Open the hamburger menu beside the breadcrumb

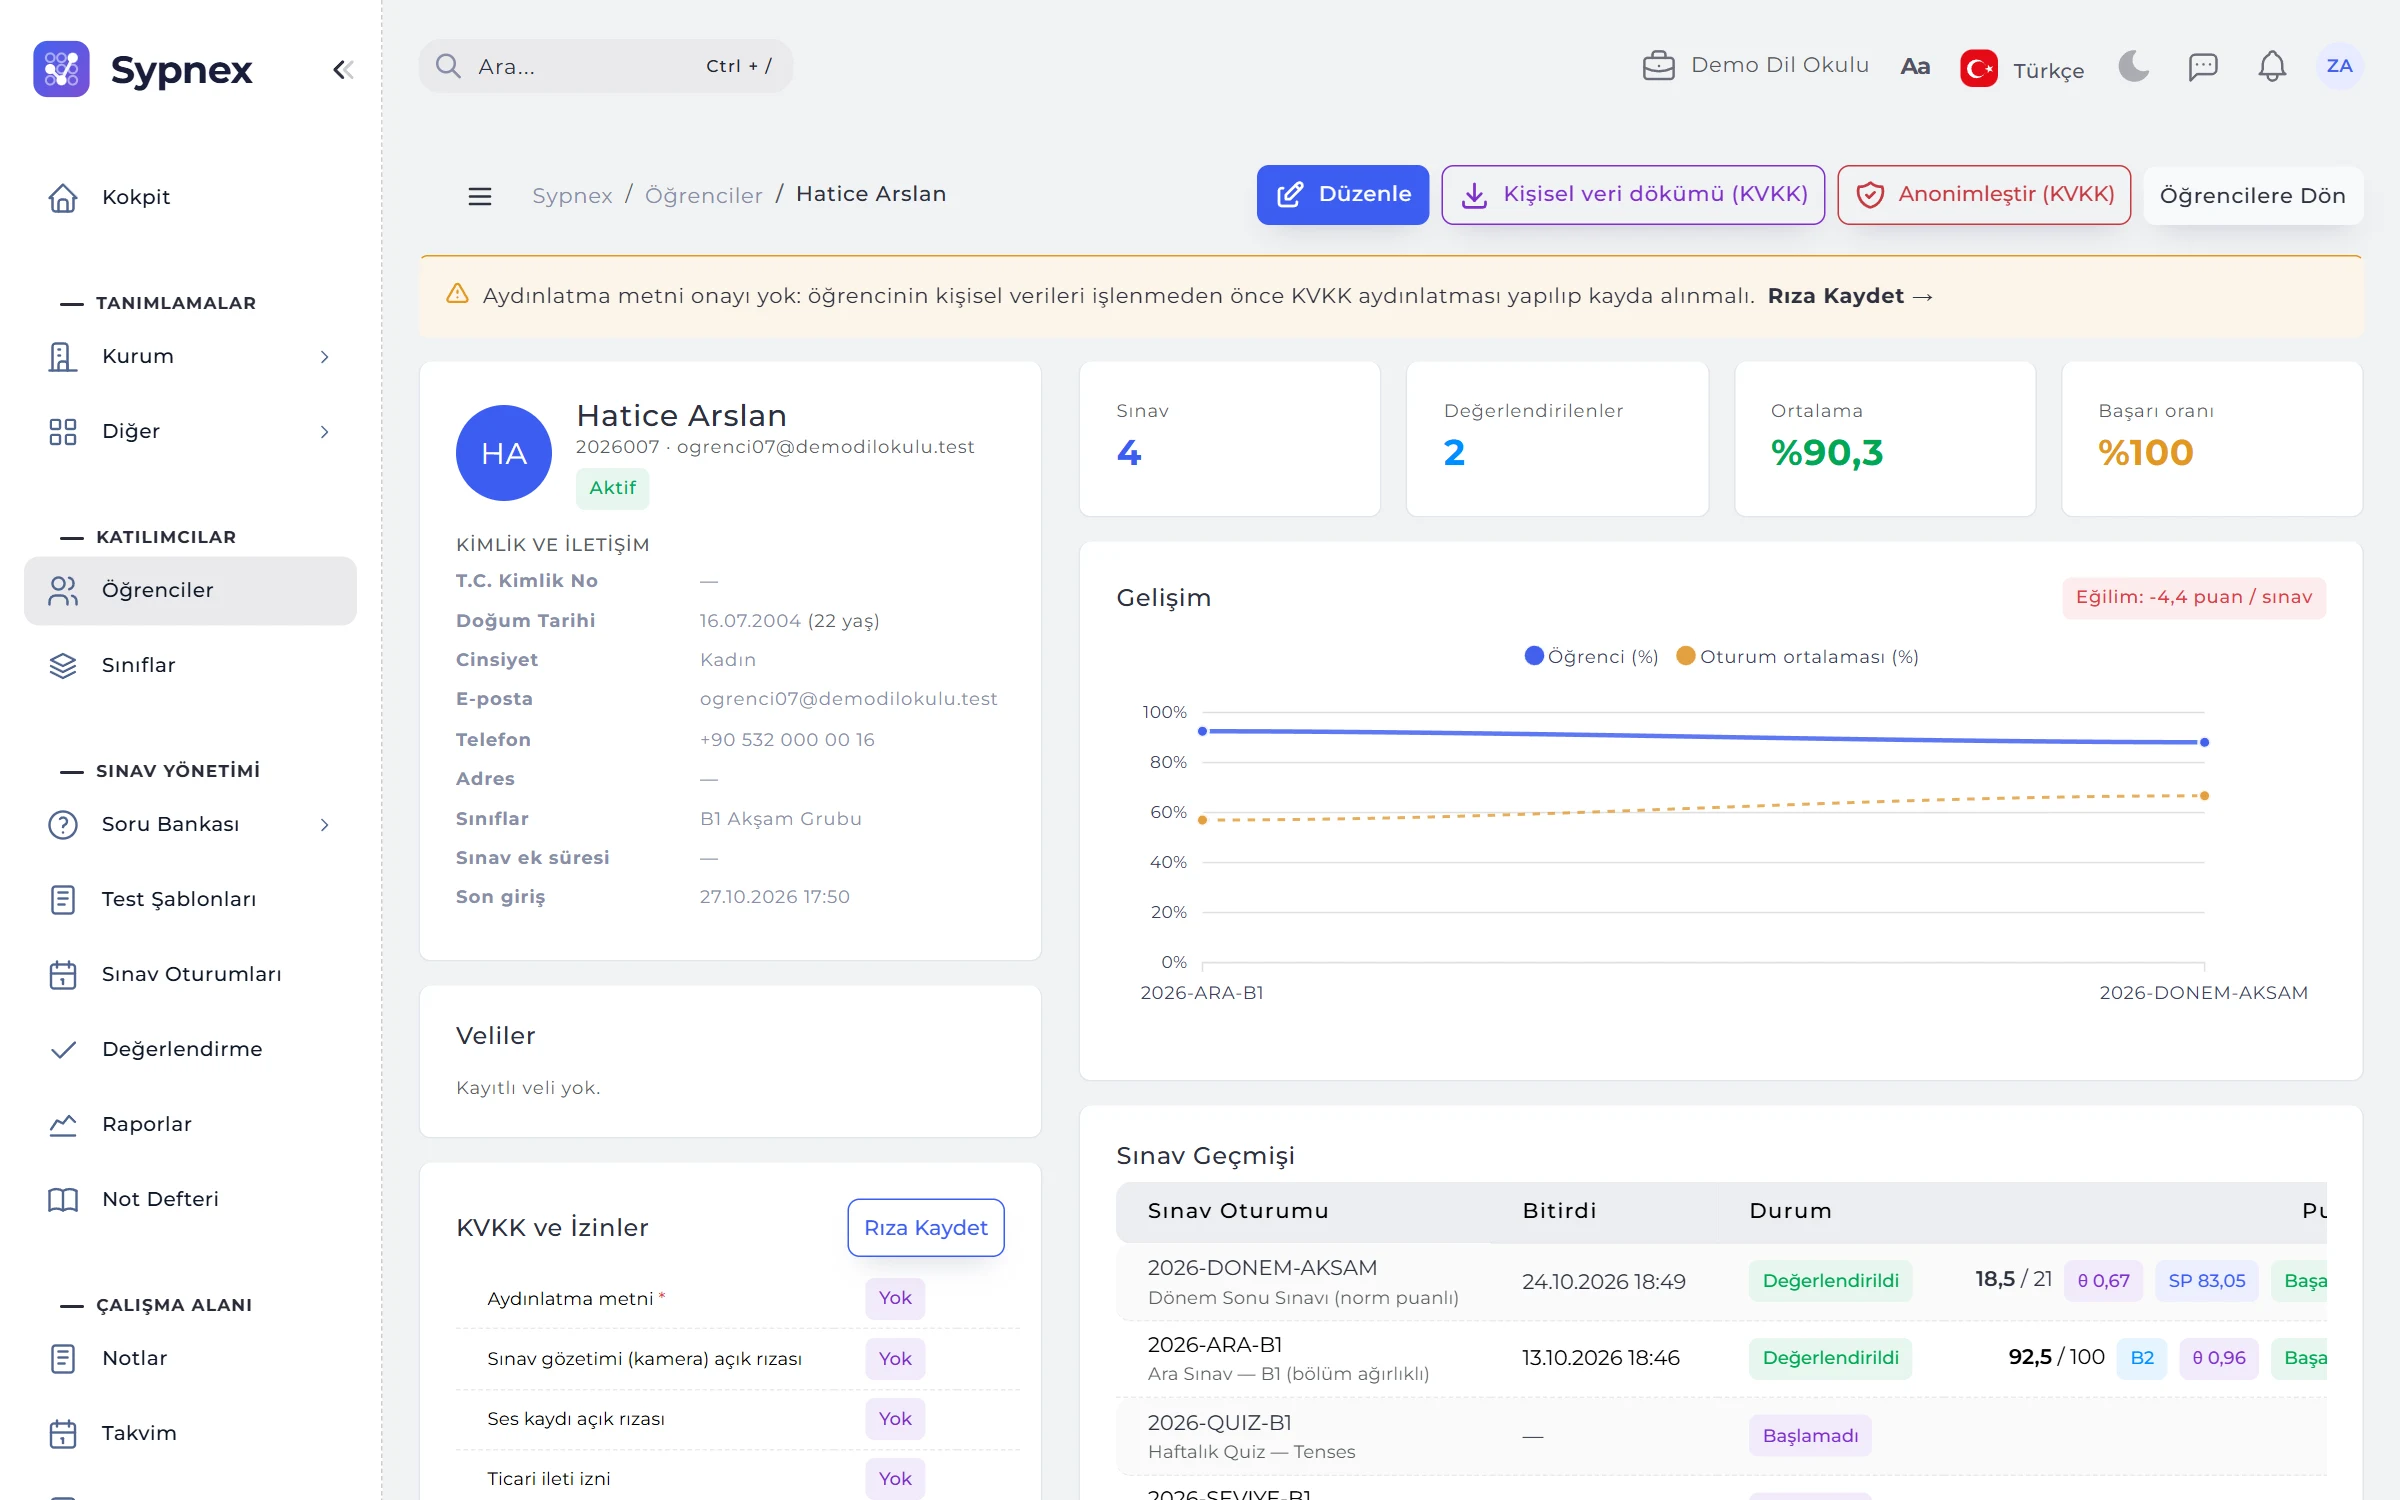point(480,196)
